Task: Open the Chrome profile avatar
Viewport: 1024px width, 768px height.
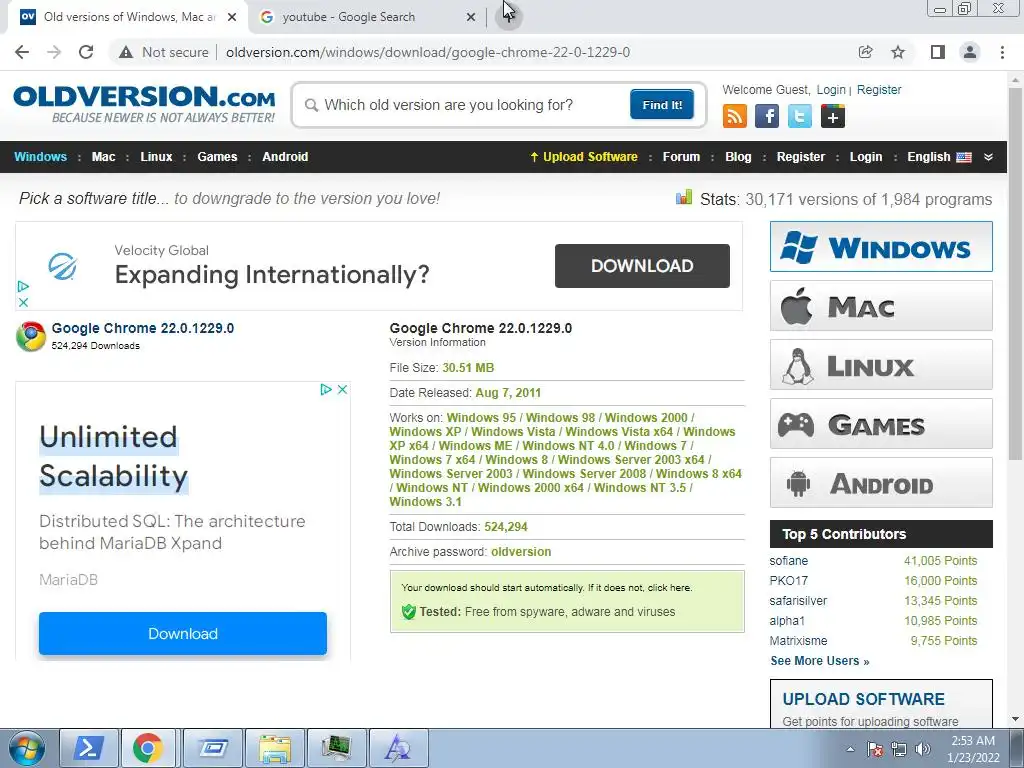Action: (x=970, y=52)
